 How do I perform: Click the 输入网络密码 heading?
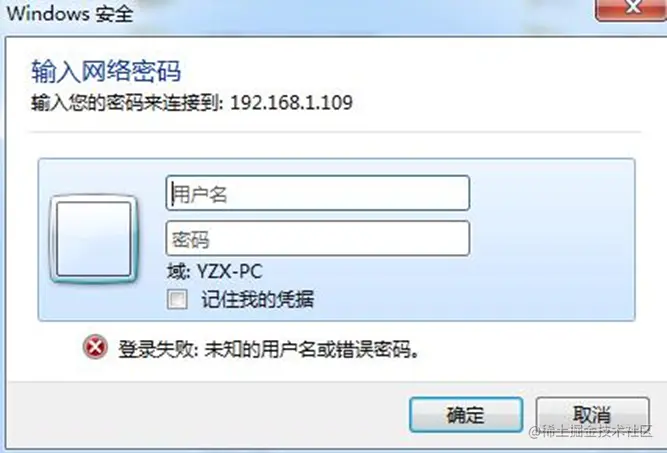(106, 71)
